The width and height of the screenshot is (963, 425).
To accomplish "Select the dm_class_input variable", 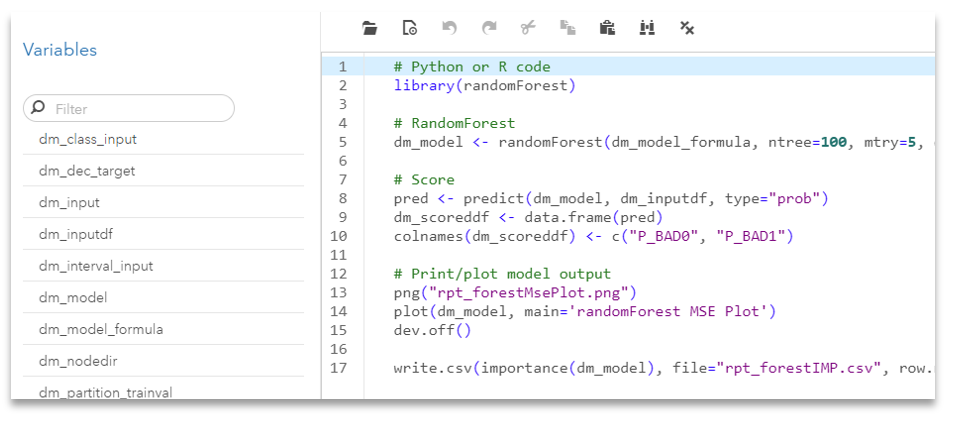I will tap(88, 139).
